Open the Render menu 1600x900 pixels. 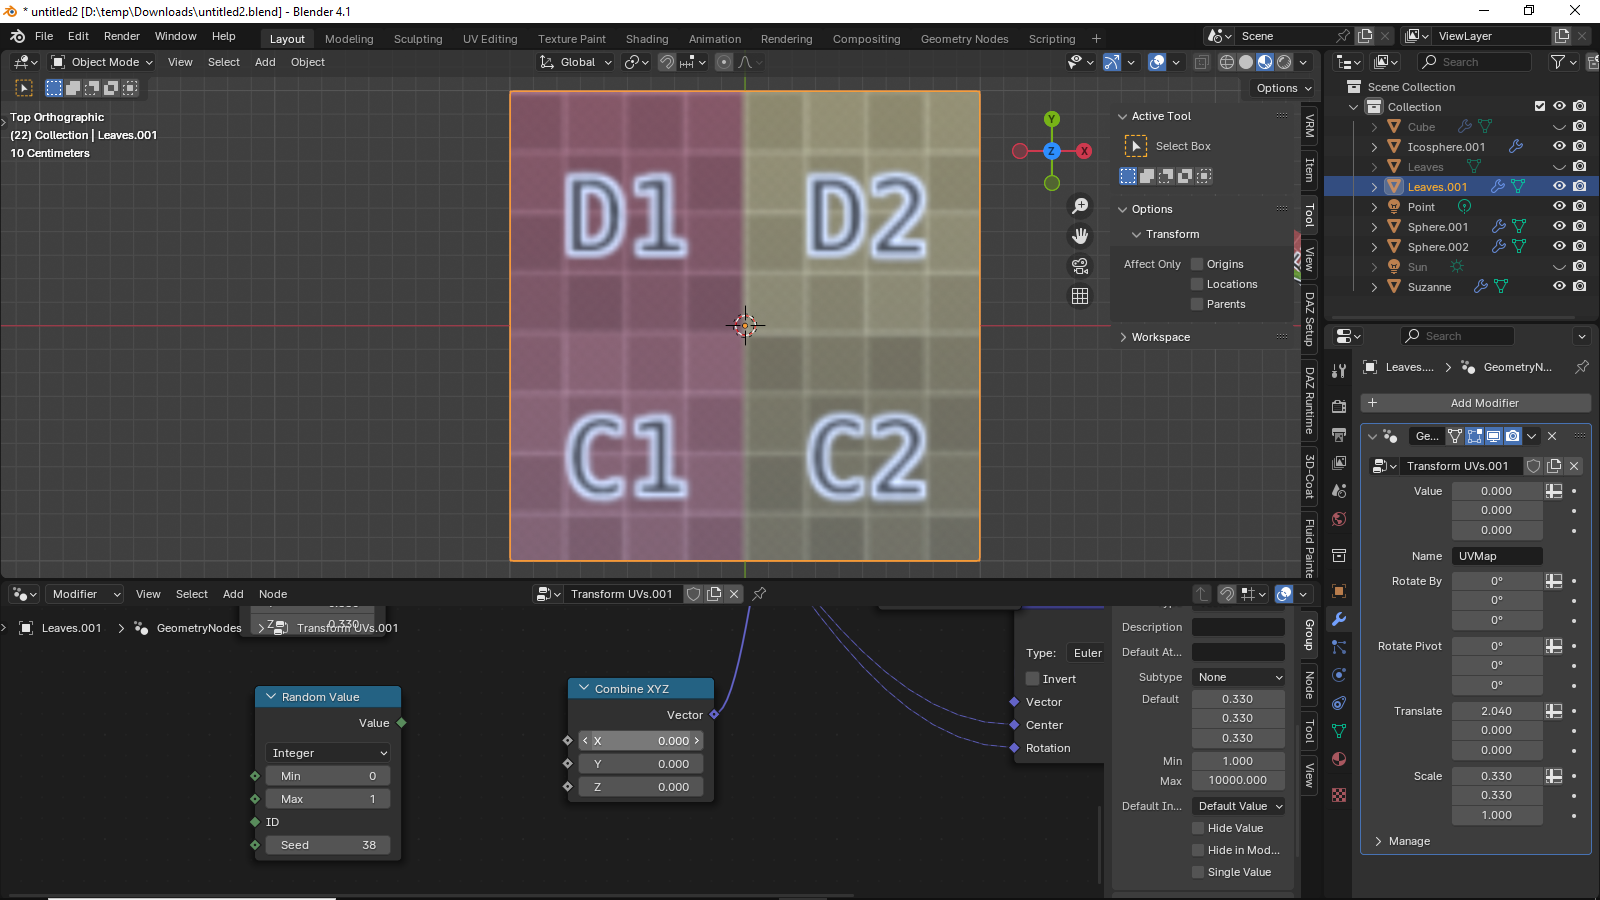[122, 36]
